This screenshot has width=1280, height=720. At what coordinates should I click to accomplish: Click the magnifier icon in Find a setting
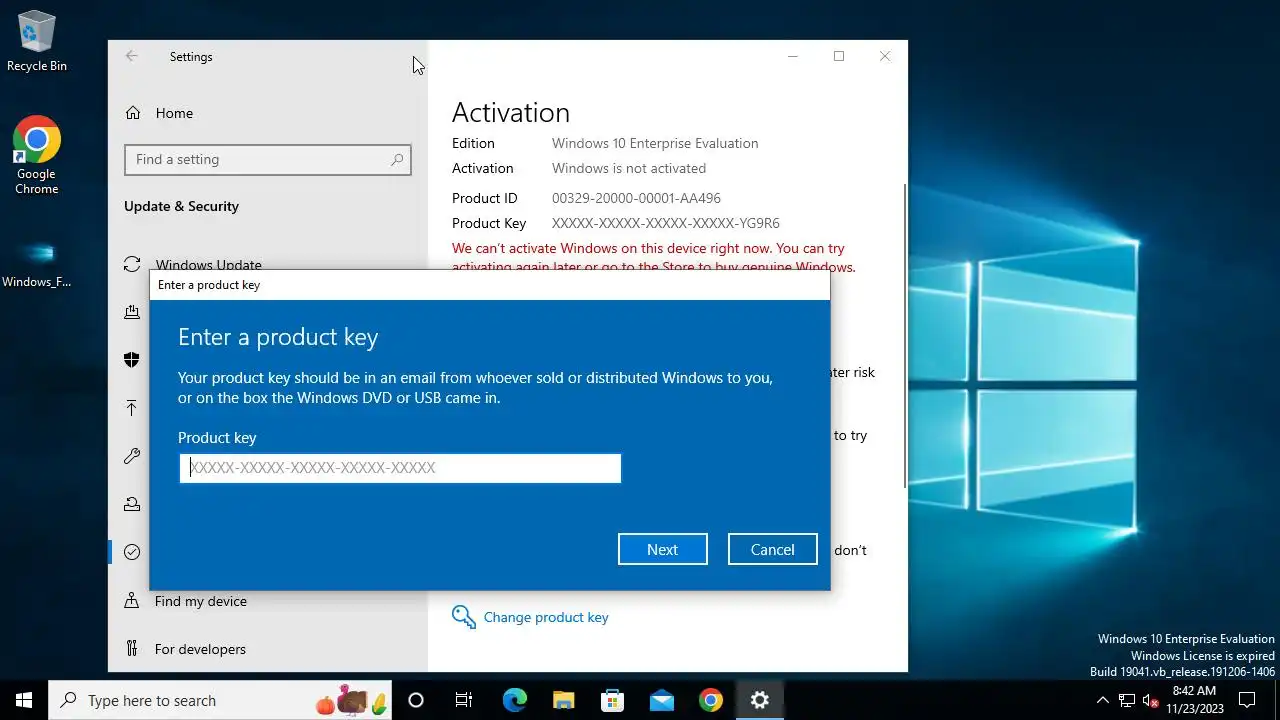coord(397,159)
